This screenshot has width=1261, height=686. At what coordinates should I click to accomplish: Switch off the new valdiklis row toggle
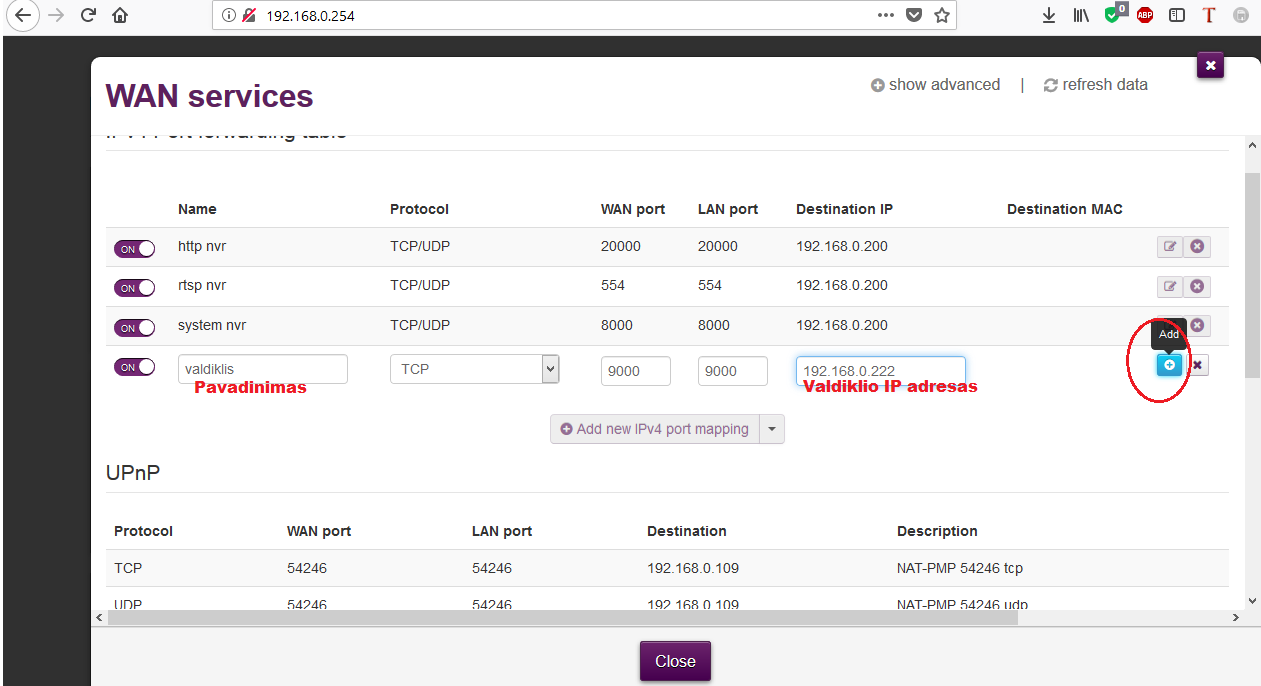click(x=135, y=367)
